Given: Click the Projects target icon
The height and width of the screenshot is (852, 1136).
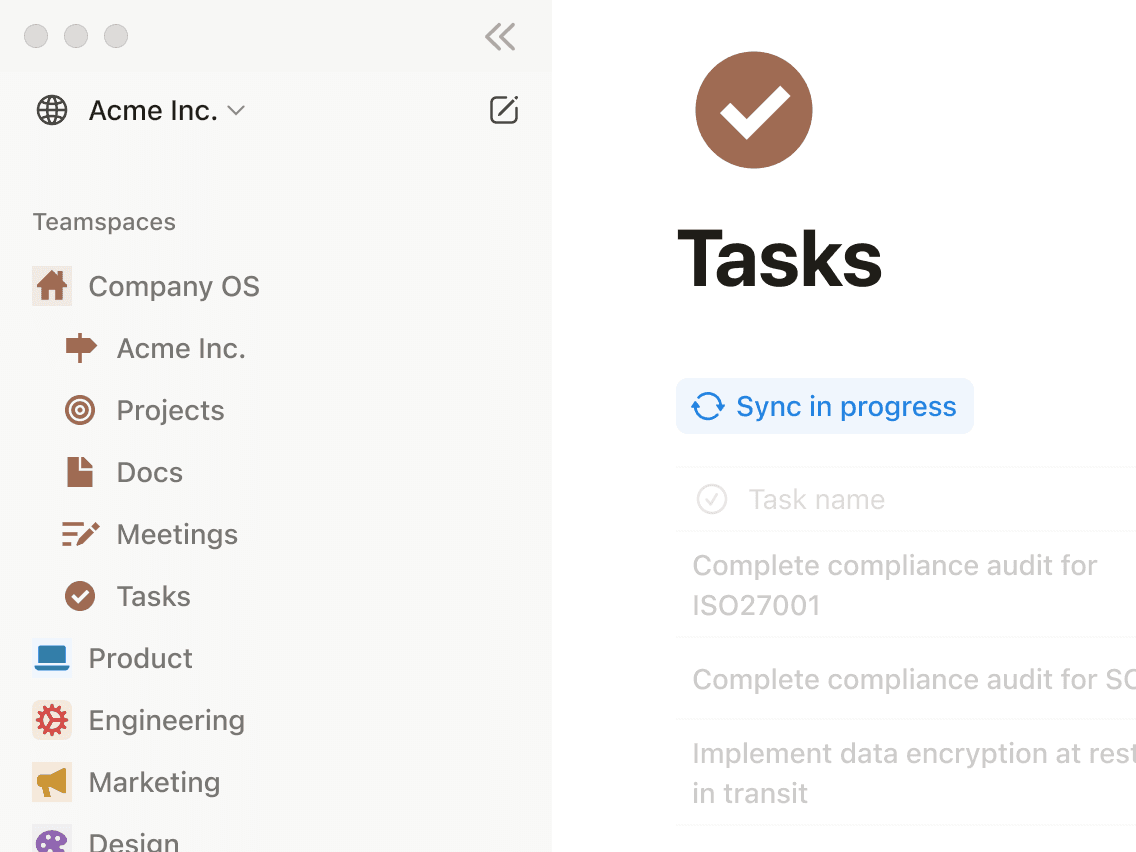Looking at the screenshot, I should pyautogui.click(x=79, y=410).
